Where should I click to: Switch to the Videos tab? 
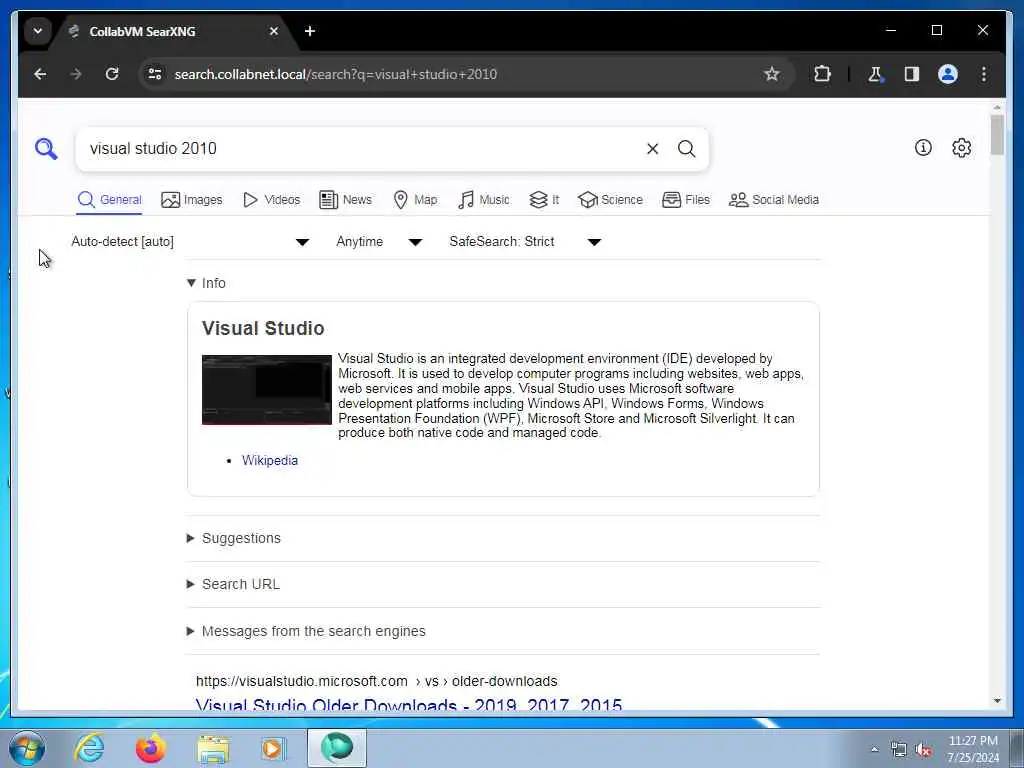click(x=271, y=200)
